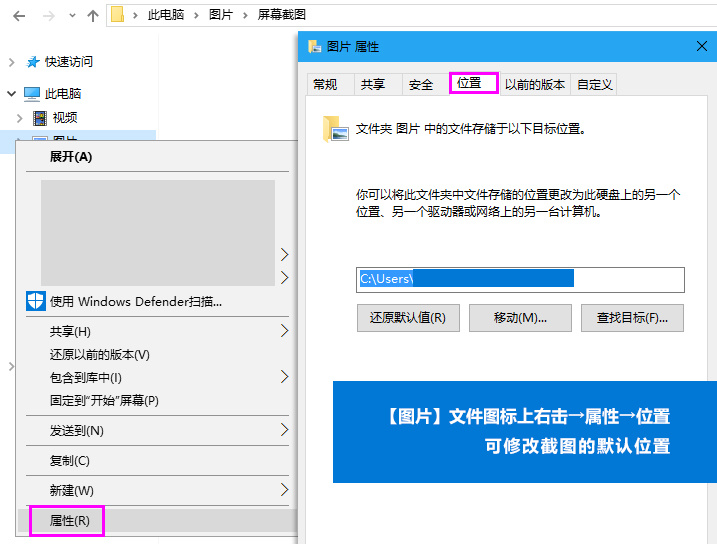Click the C:\Users\ path field
The image size is (717, 544).
coord(520,279)
